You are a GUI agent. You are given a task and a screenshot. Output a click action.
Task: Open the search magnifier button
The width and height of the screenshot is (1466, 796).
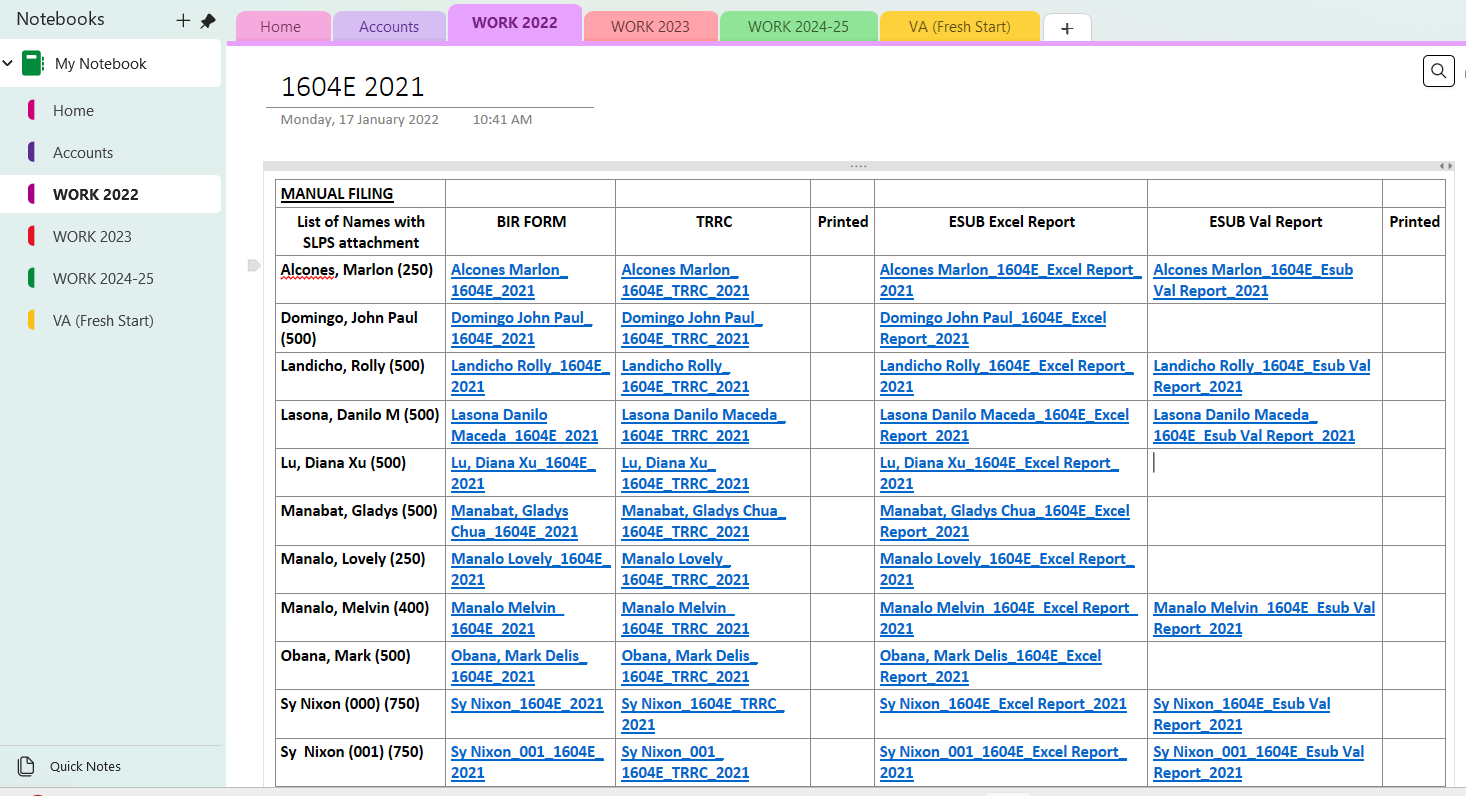pos(1438,71)
